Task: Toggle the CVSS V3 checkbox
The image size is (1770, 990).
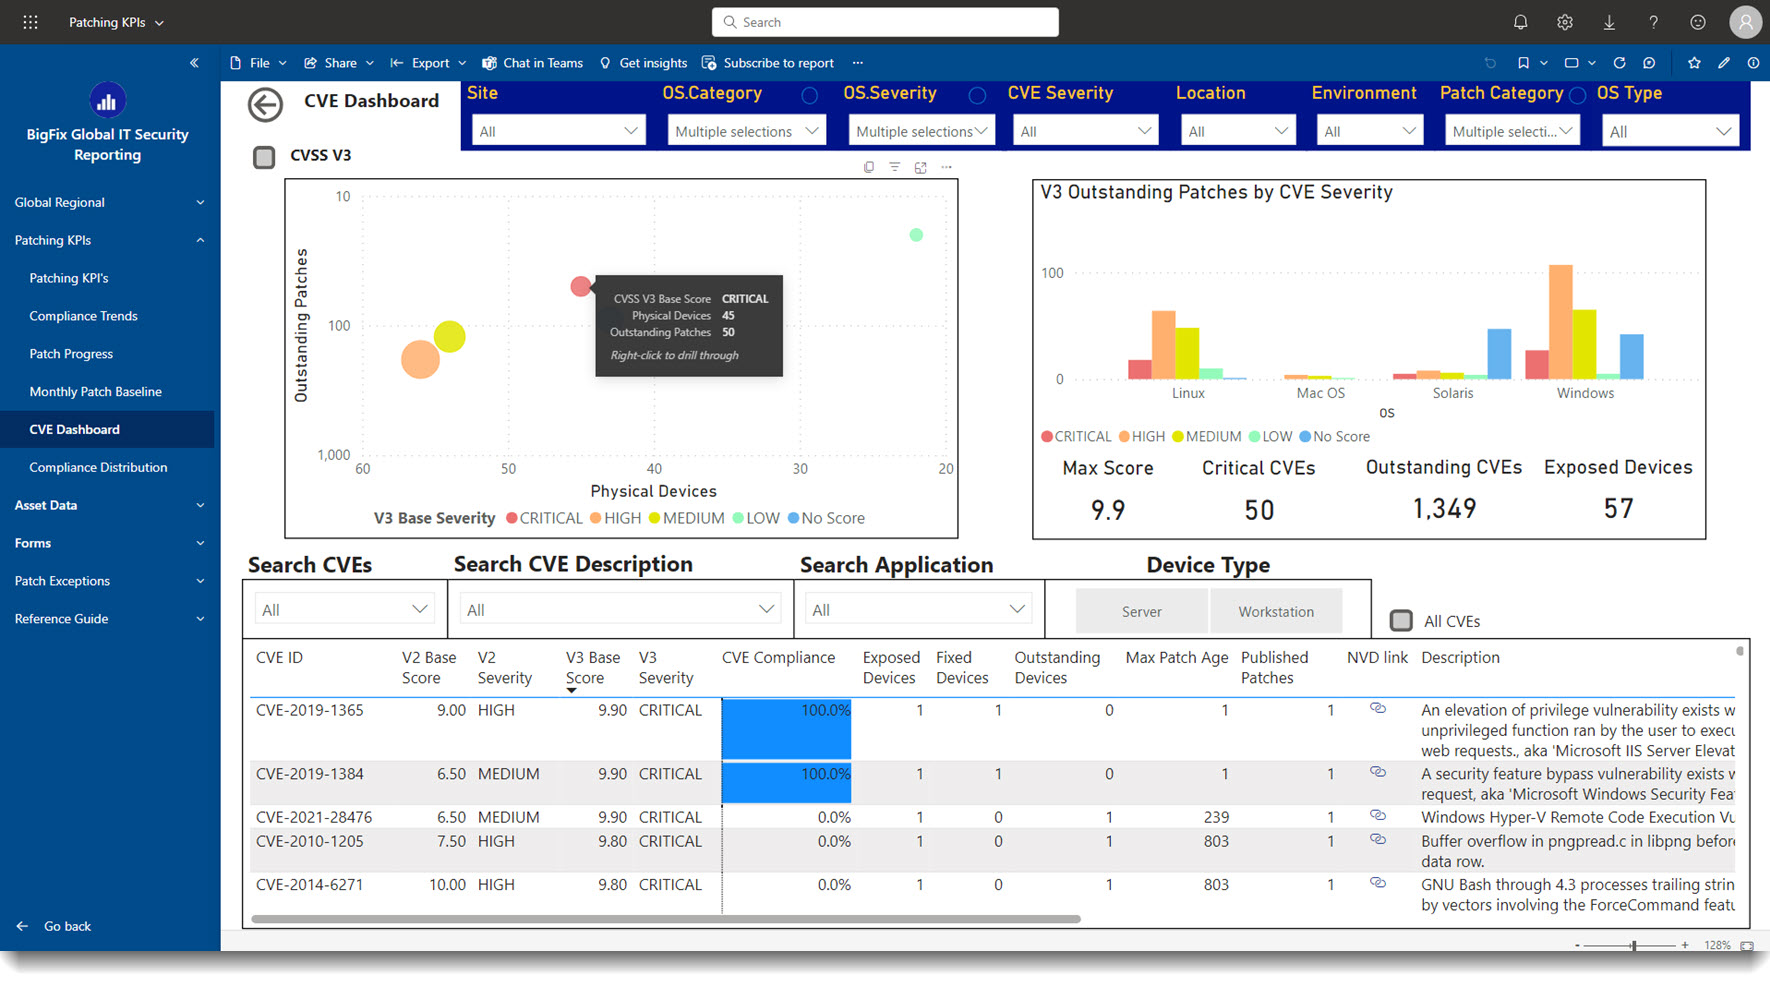Action: click(x=264, y=157)
